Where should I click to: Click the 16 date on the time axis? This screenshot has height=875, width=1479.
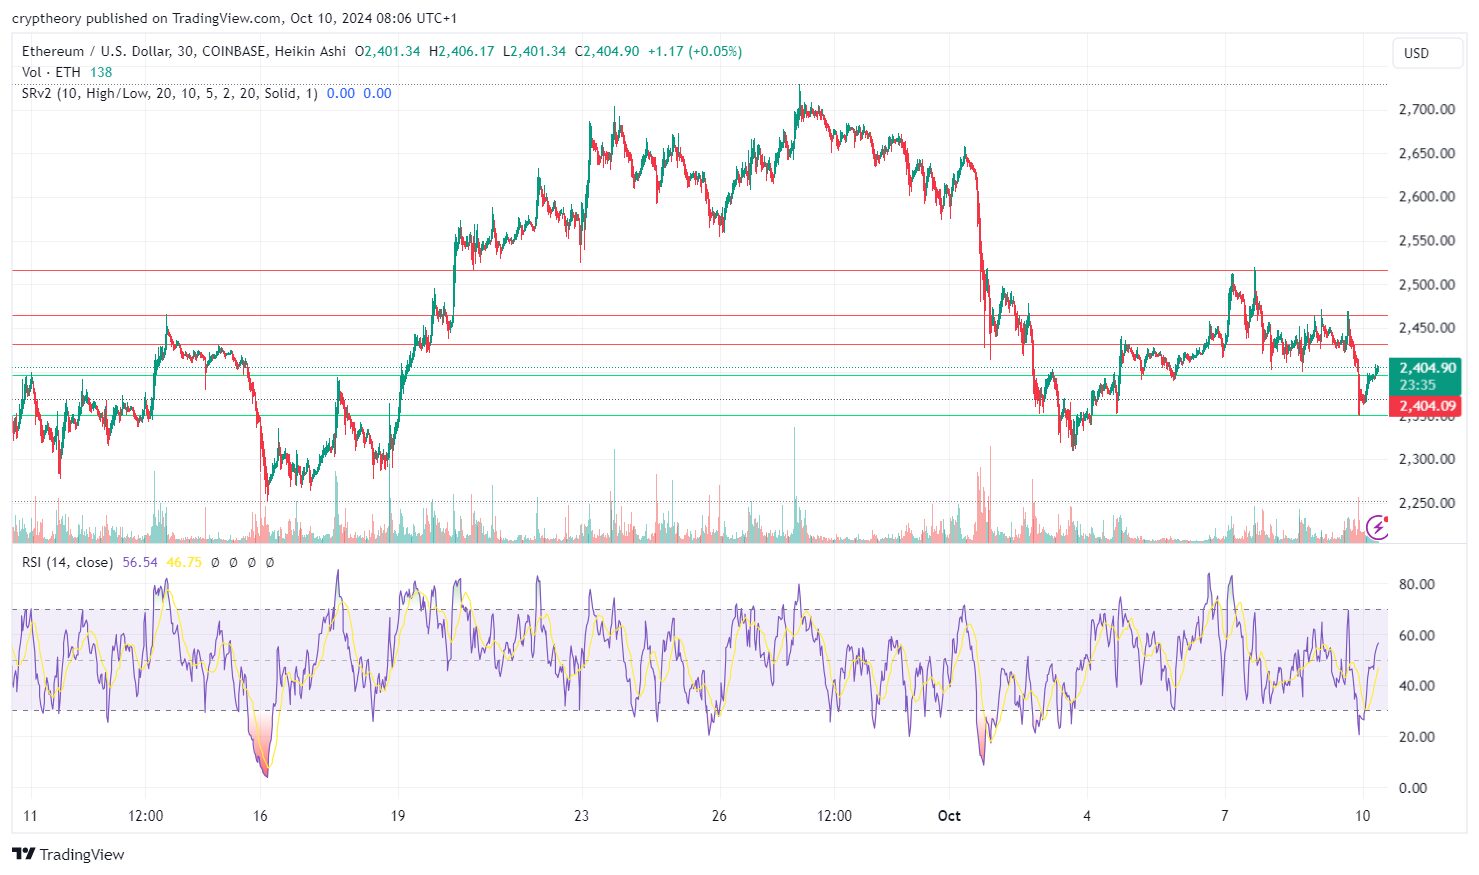point(260,816)
